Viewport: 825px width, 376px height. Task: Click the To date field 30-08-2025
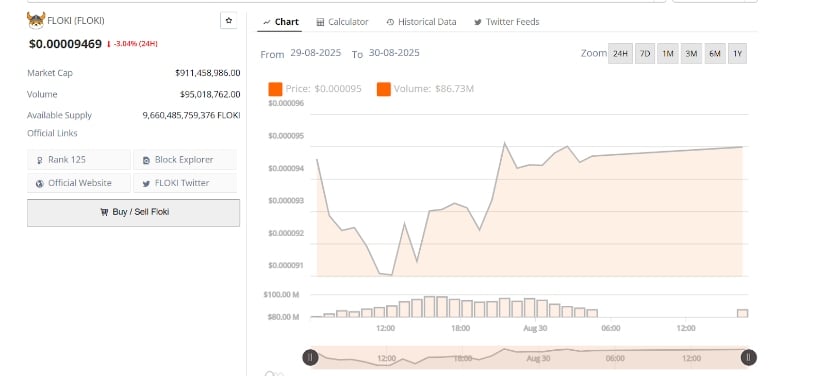(x=394, y=53)
